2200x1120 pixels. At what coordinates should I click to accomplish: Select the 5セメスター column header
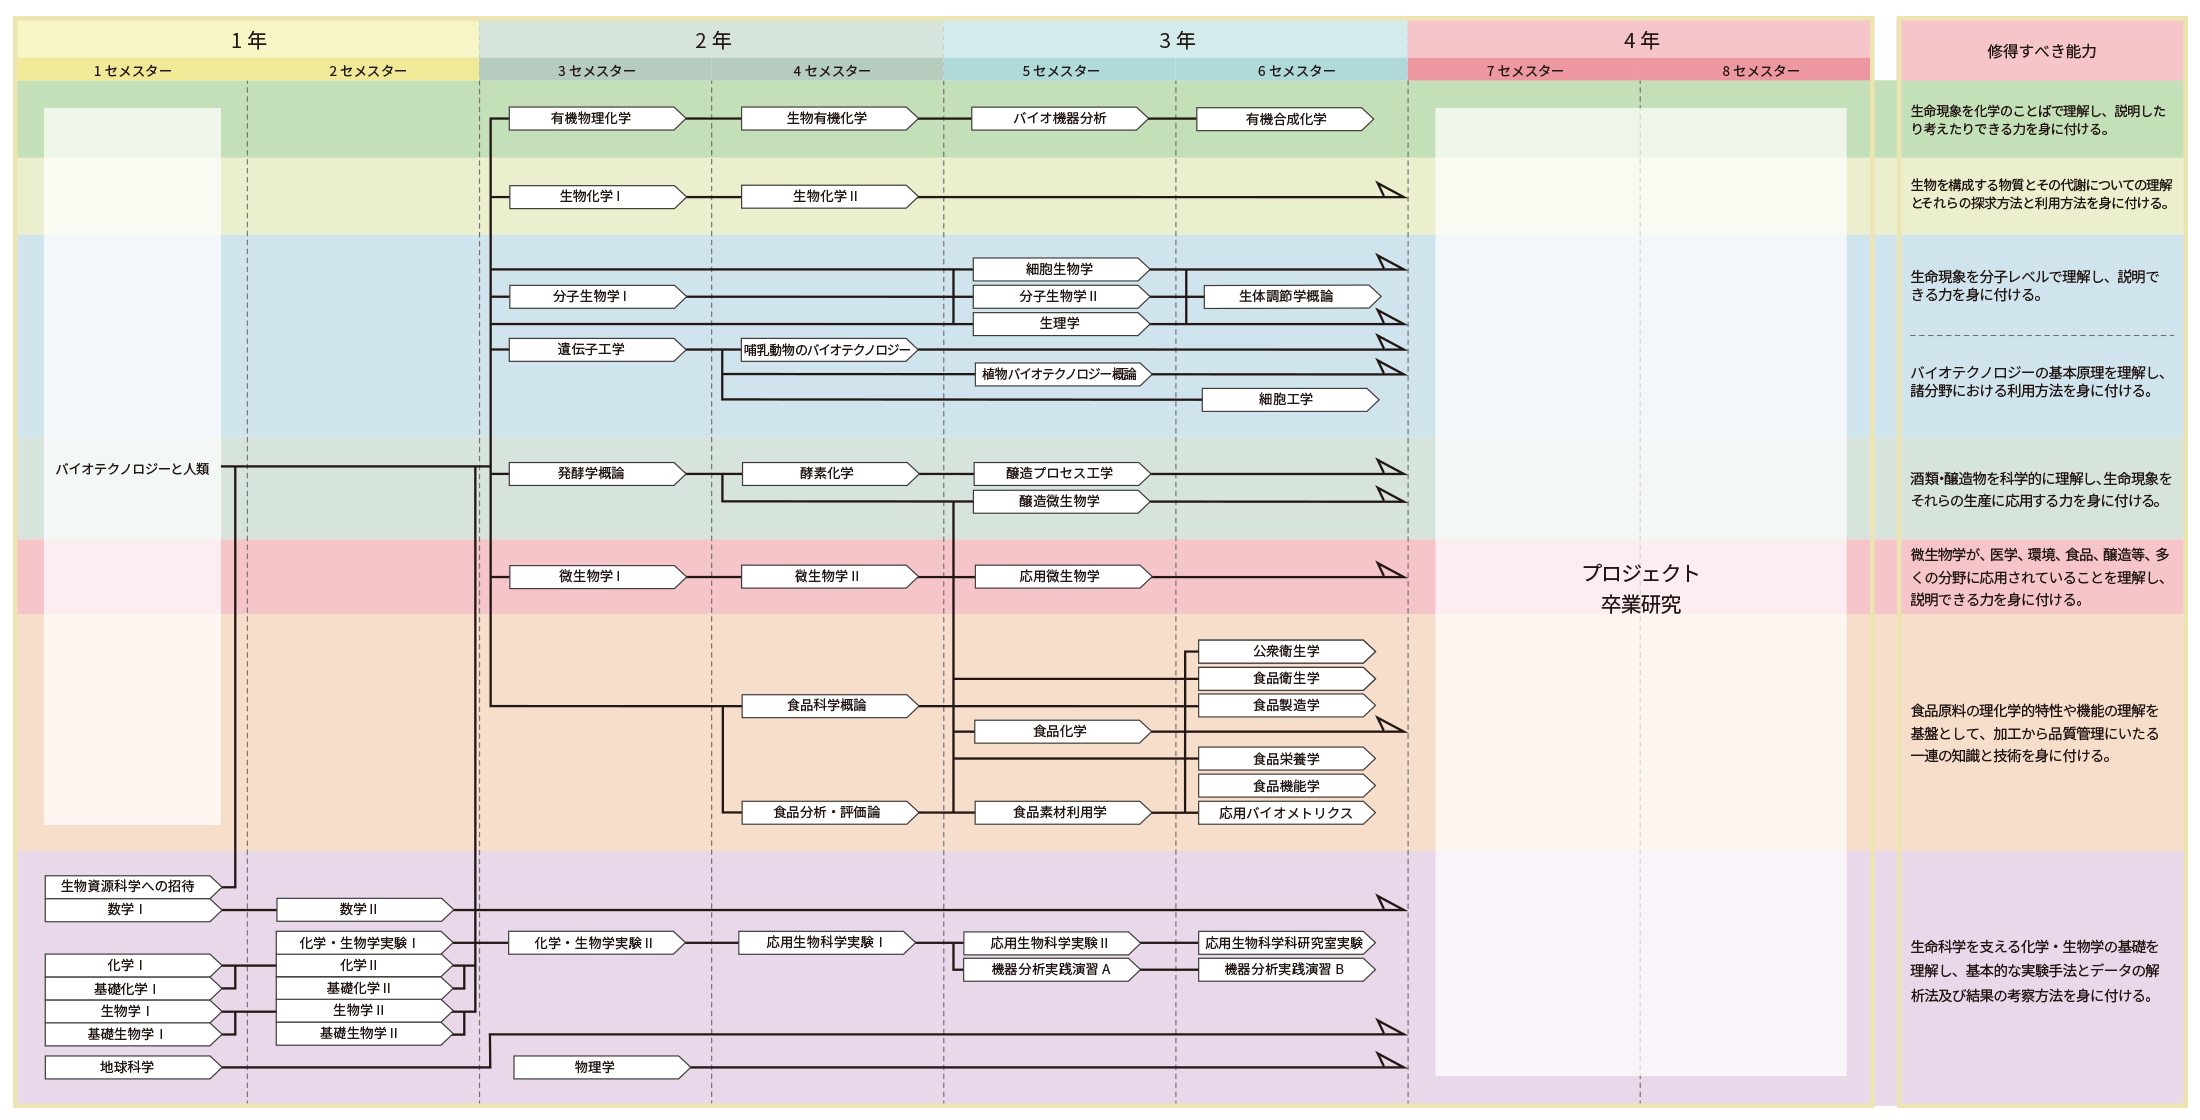click(x=1060, y=71)
